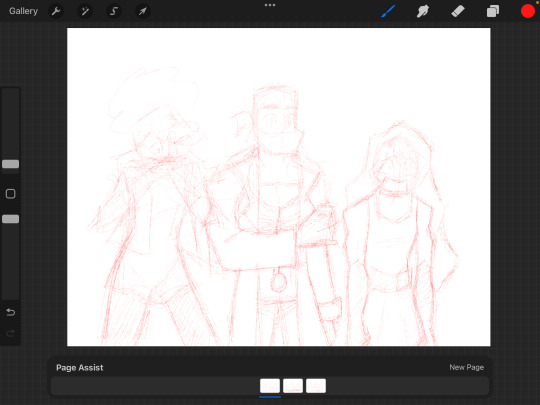The image size is (540, 405).
Task: Open the Layers panel
Action: pyautogui.click(x=493, y=11)
